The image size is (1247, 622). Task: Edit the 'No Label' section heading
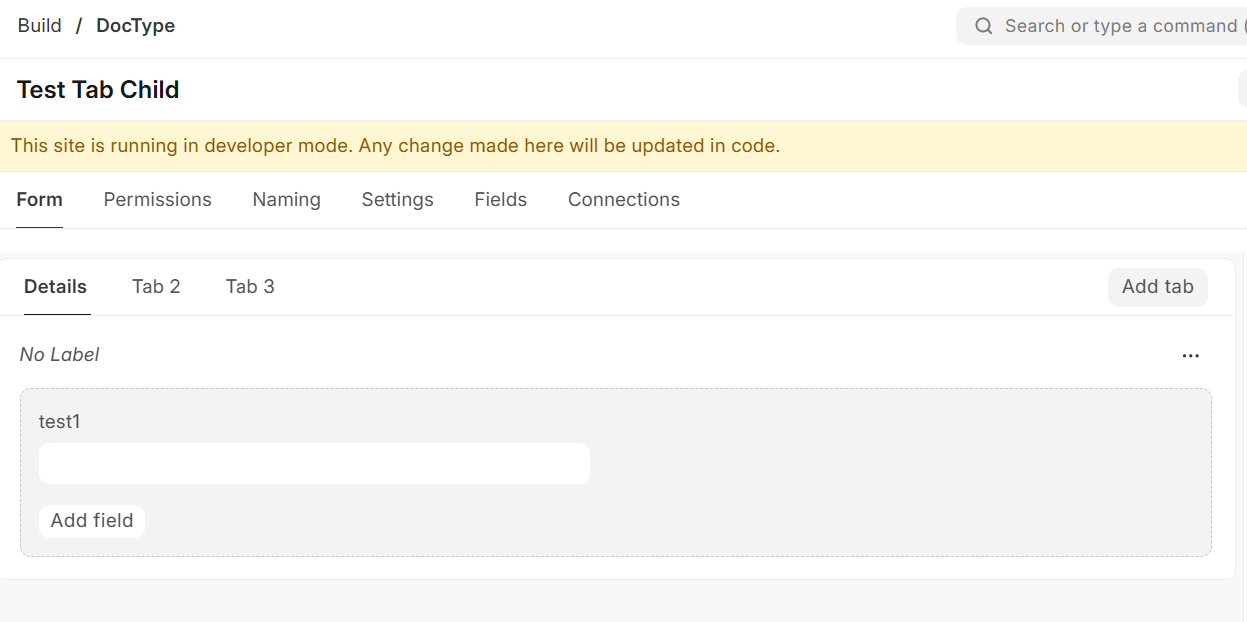point(60,355)
